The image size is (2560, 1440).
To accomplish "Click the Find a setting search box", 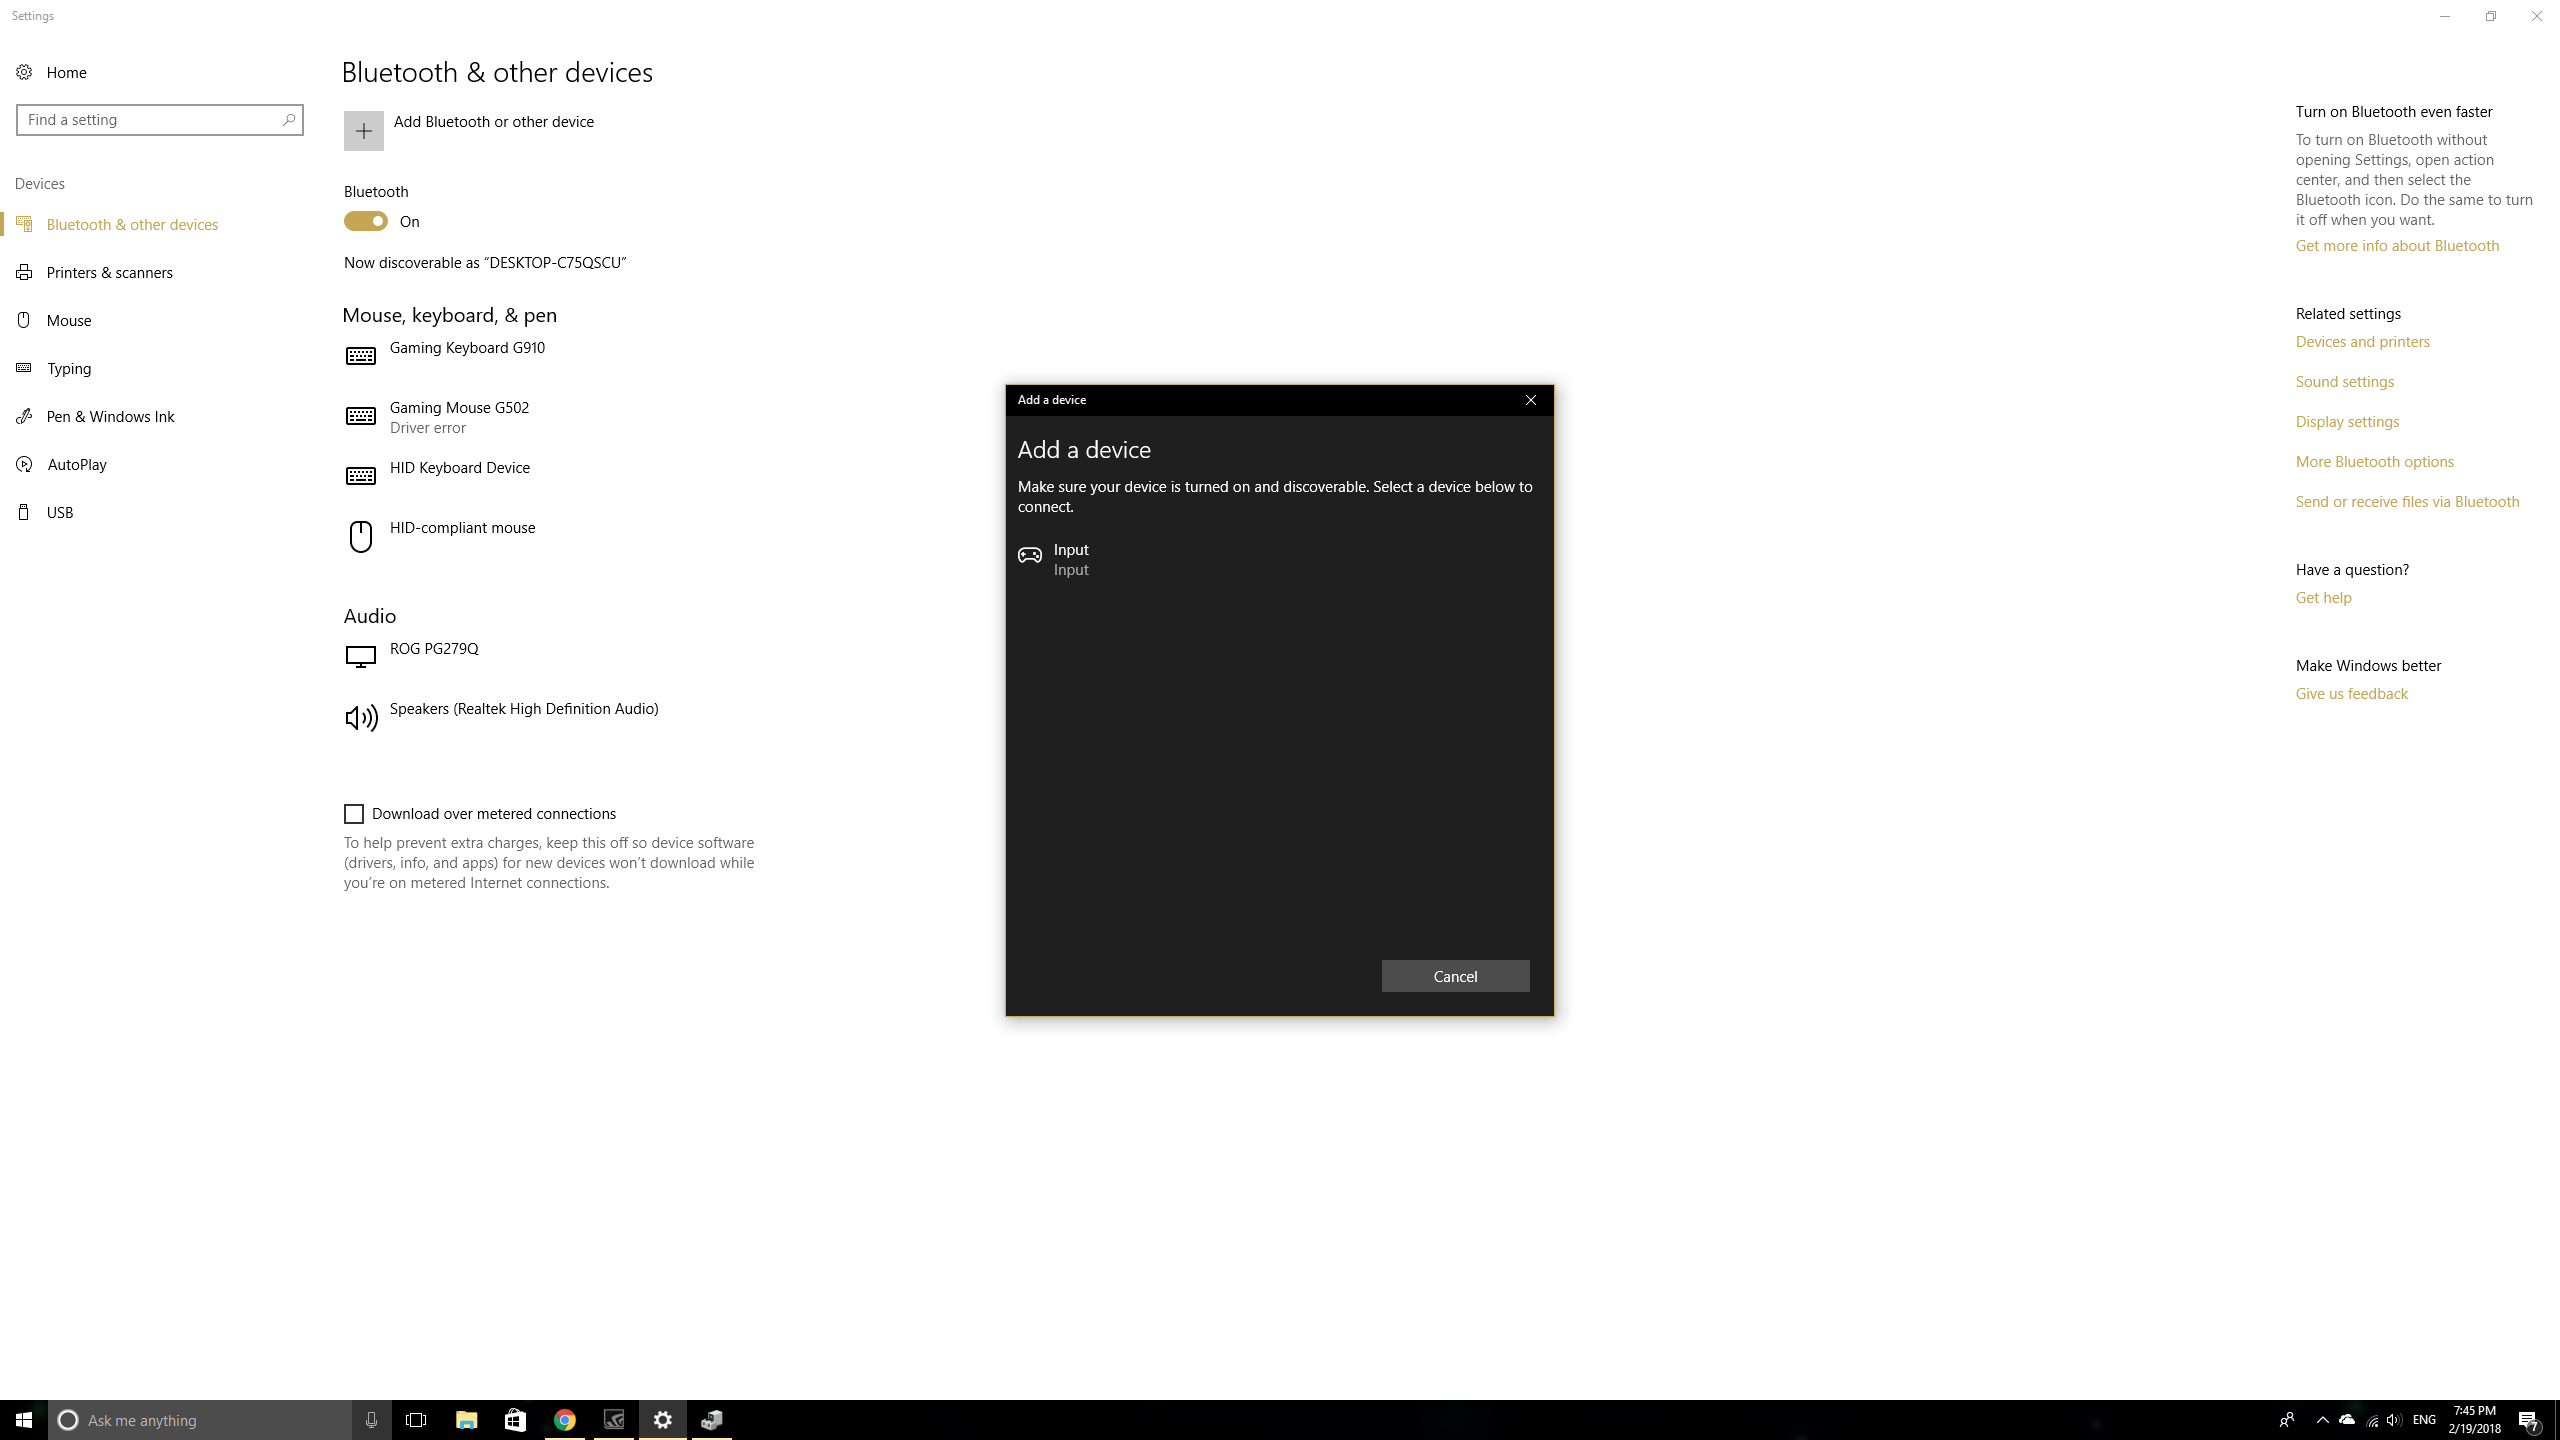I will 150,120.
